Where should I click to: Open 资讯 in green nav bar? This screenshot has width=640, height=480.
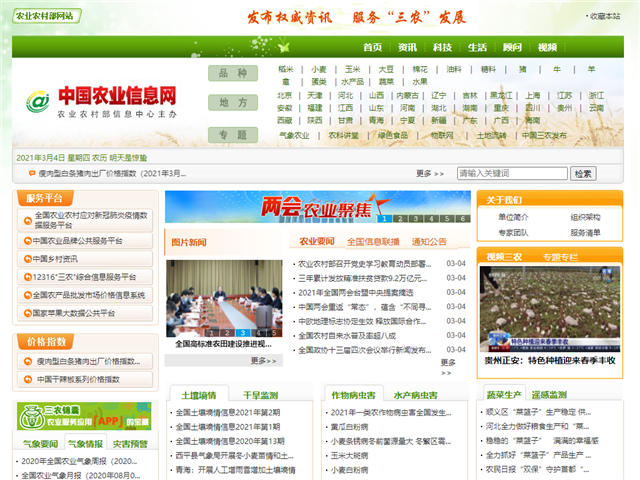[x=407, y=47]
